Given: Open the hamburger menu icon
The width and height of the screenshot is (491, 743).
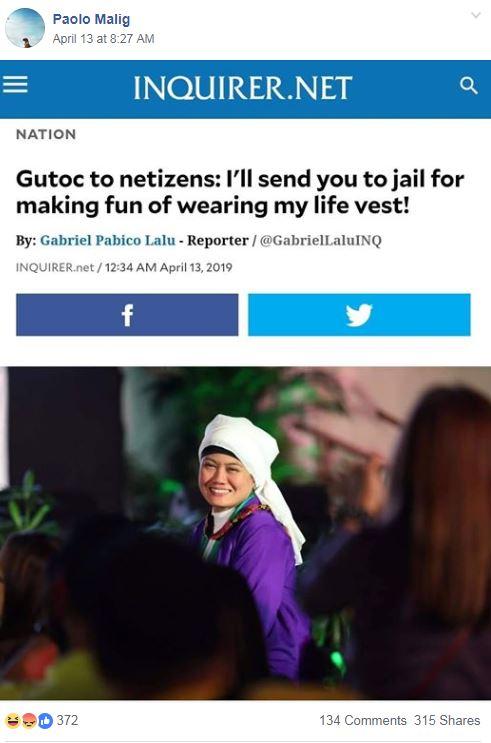Looking at the screenshot, I should pos(15,85).
